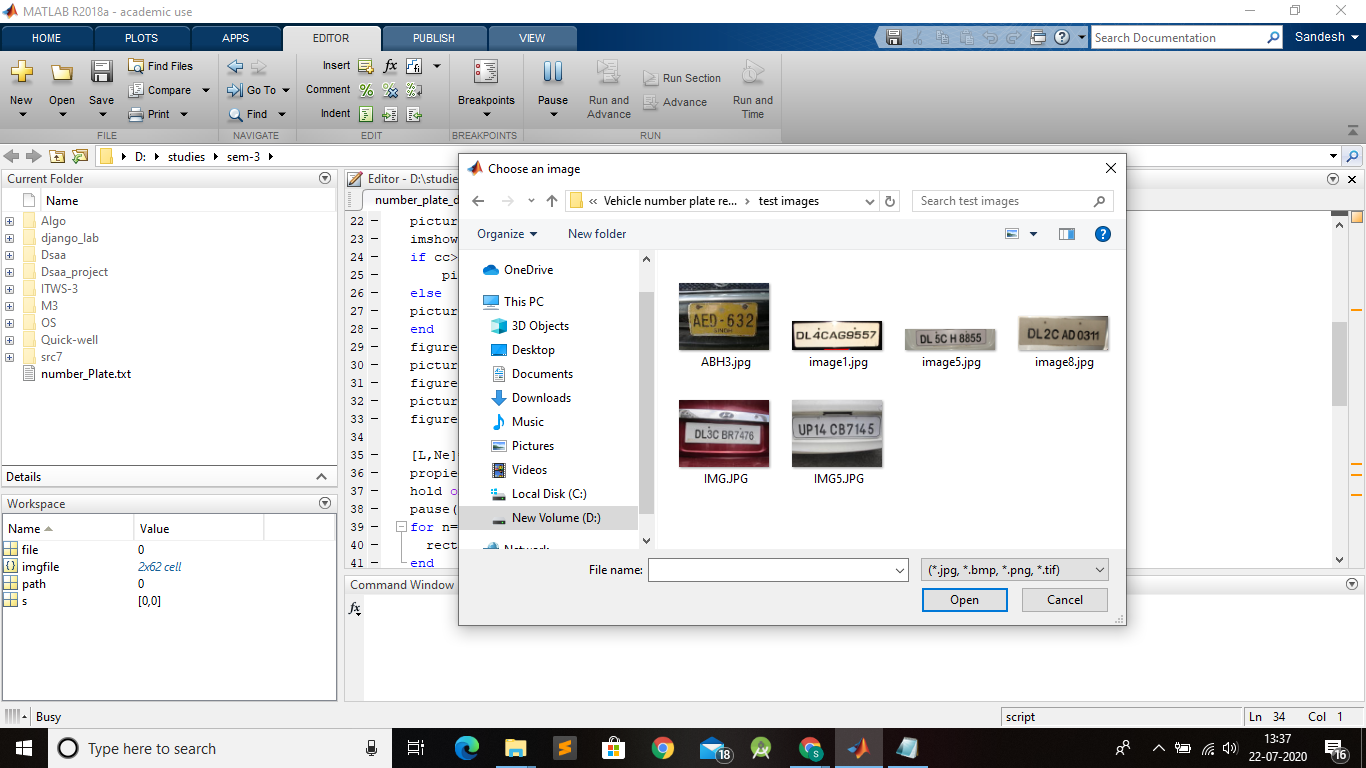1366x768 pixels.
Task: Click the New file icon in MATLAB ribbon
Action: 21,72
